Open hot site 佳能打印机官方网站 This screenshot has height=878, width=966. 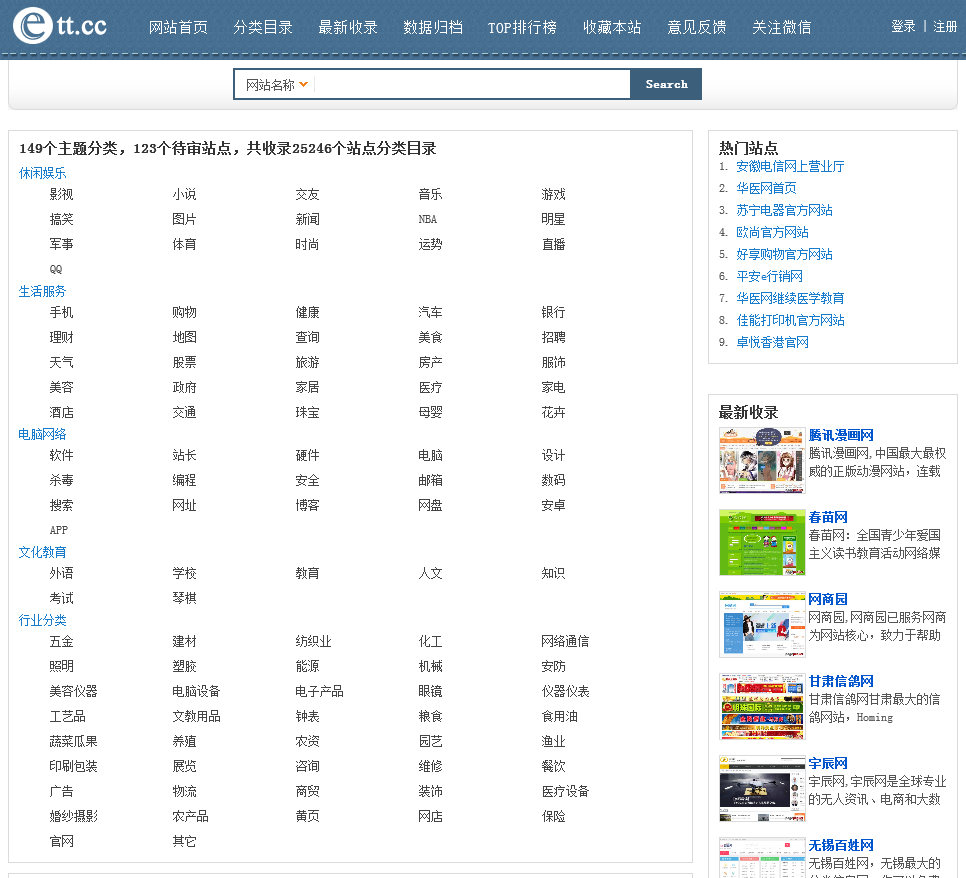(x=790, y=320)
